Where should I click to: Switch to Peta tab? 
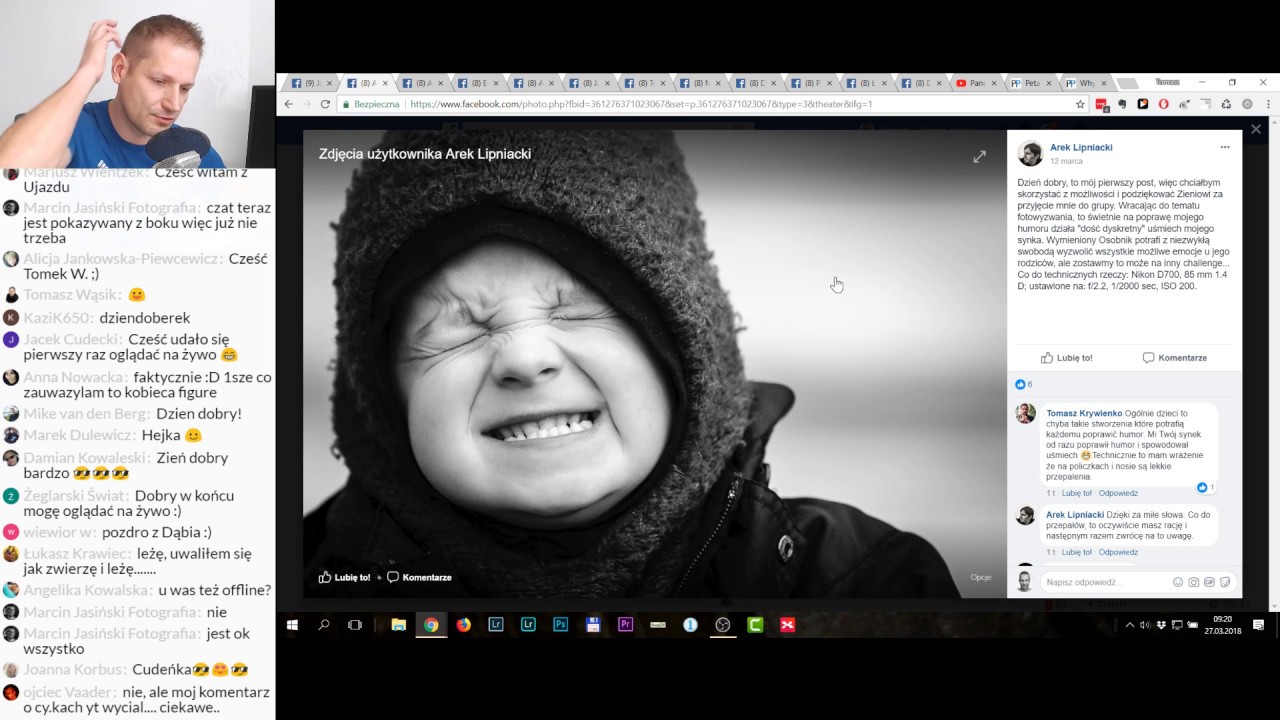click(1031, 83)
